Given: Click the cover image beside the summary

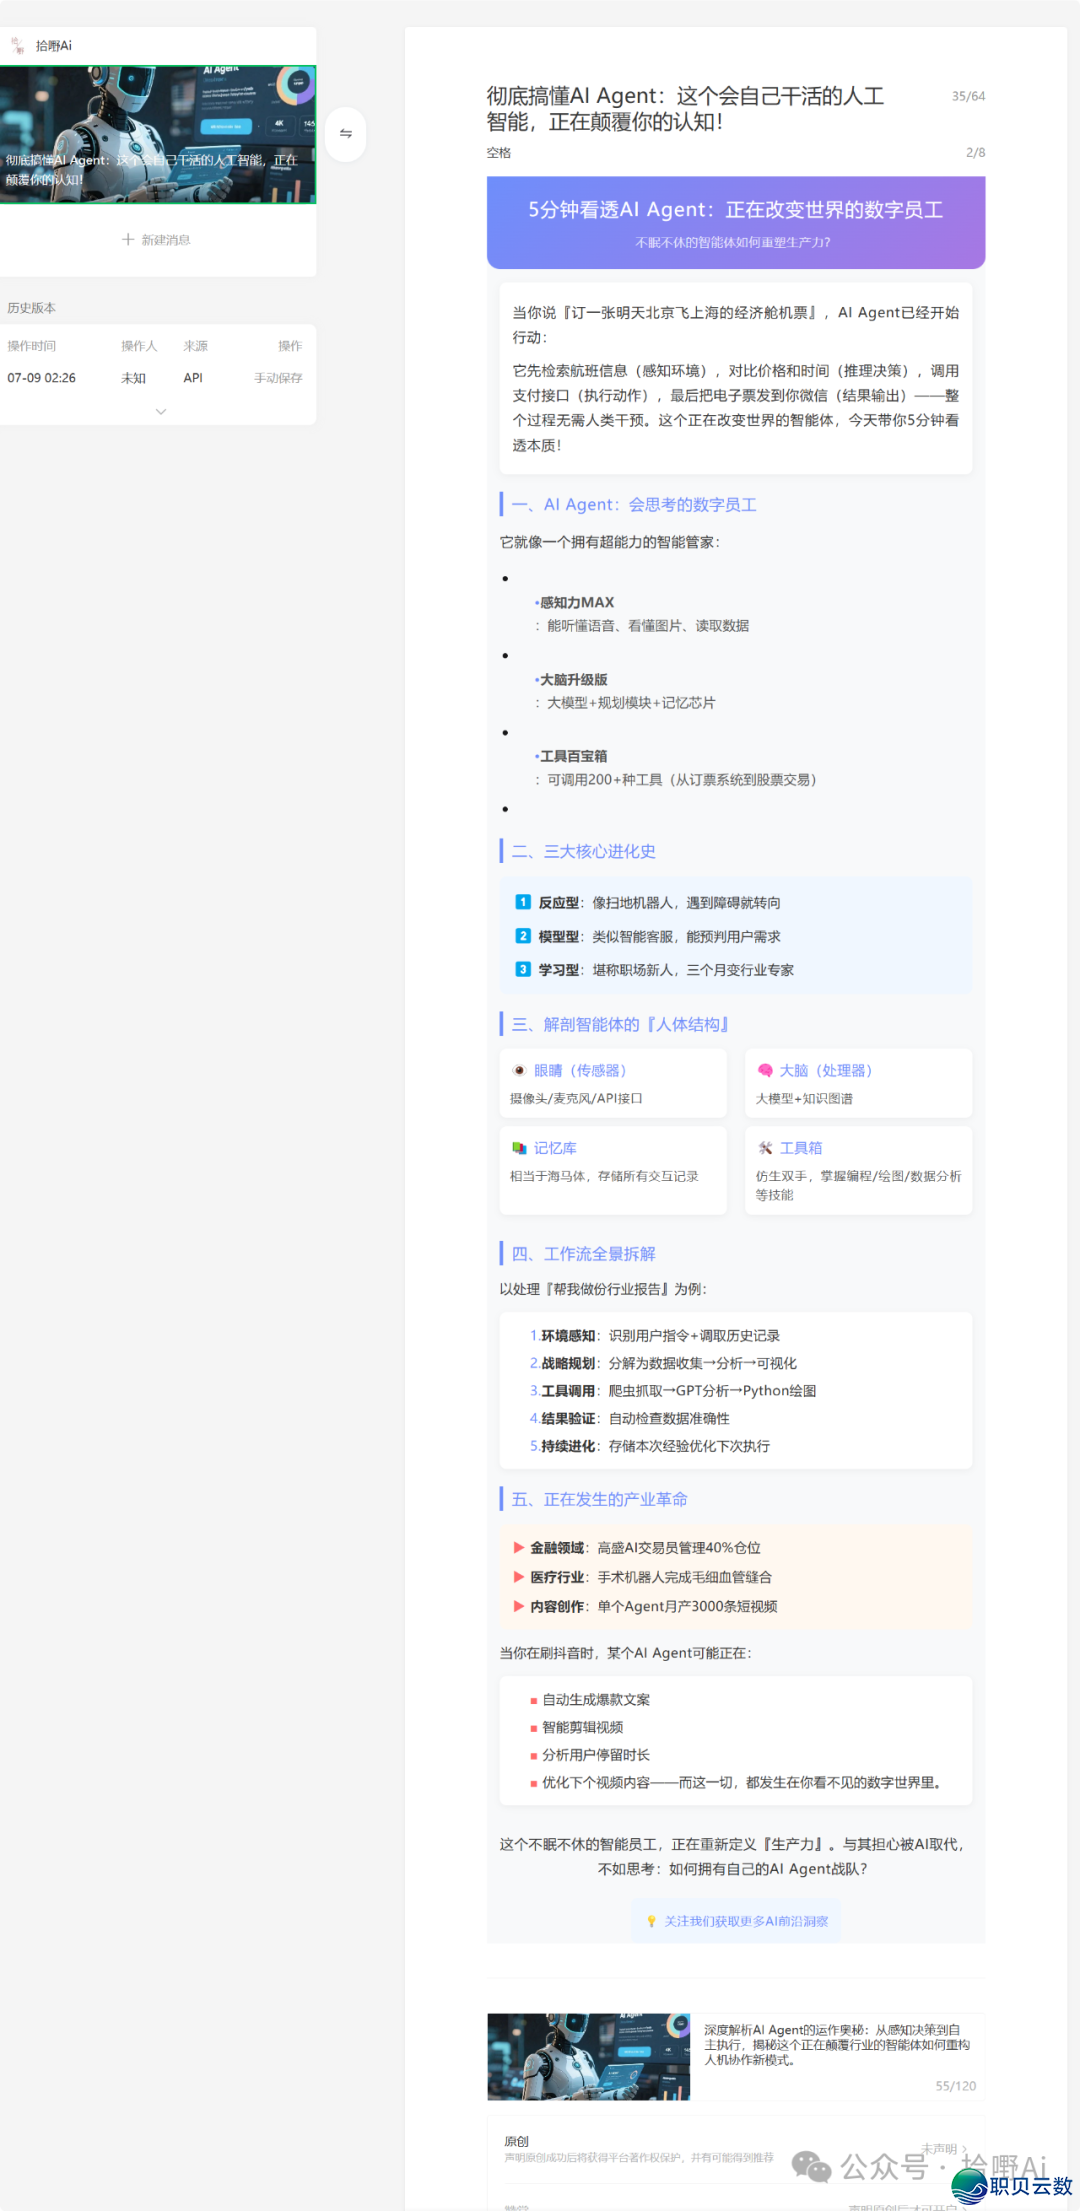Looking at the screenshot, I should [x=588, y=2056].
